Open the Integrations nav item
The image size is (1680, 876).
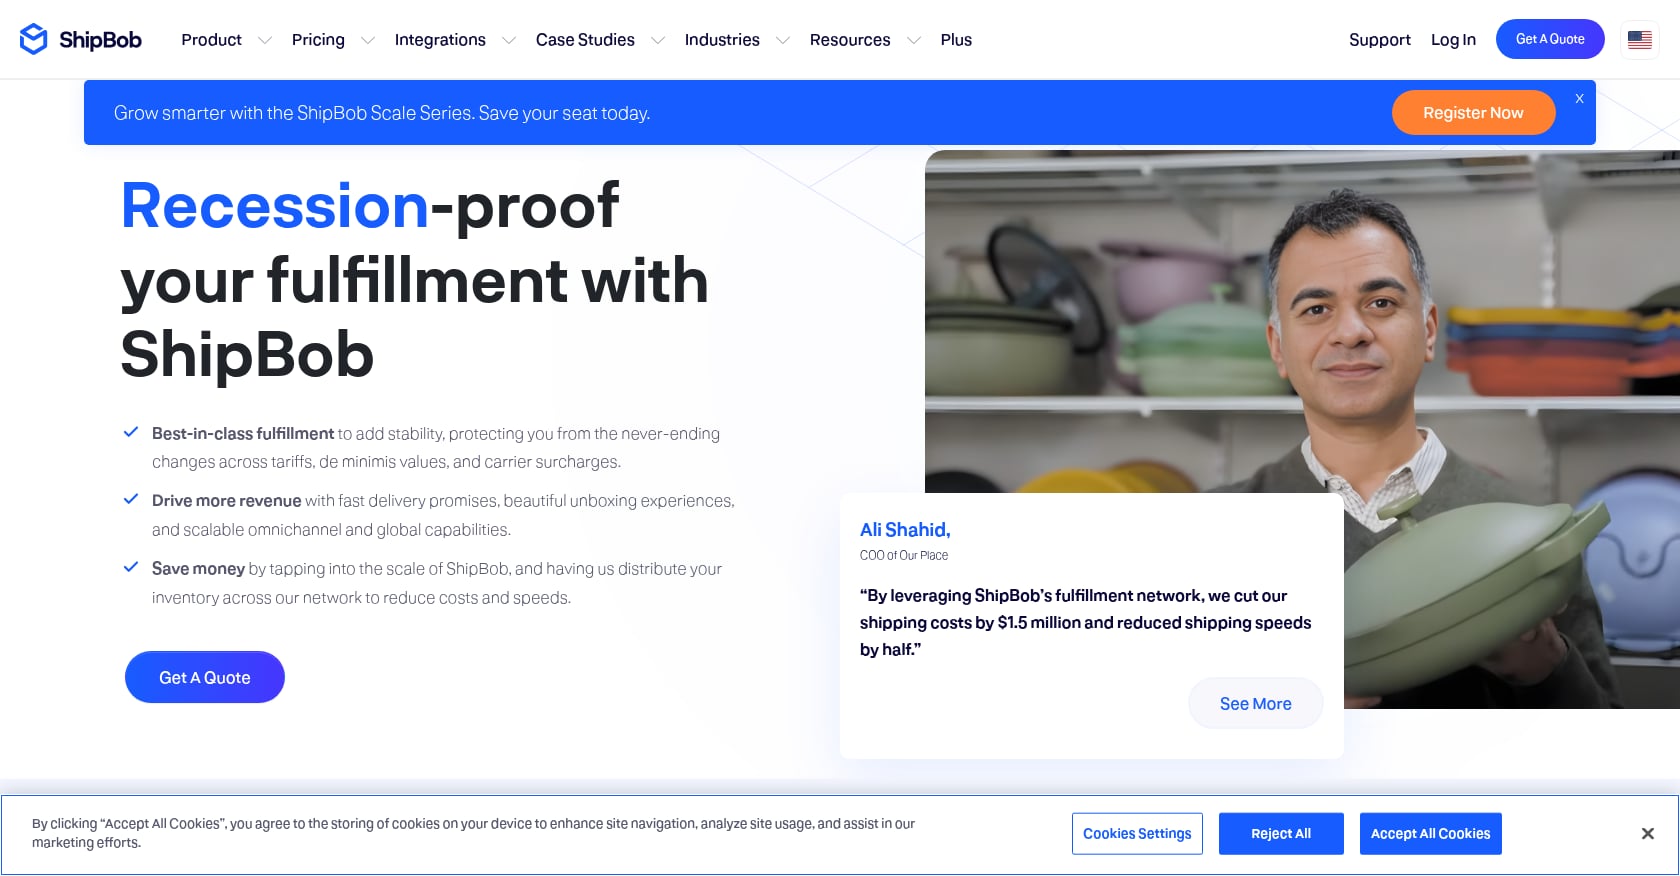pyautogui.click(x=440, y=40)
